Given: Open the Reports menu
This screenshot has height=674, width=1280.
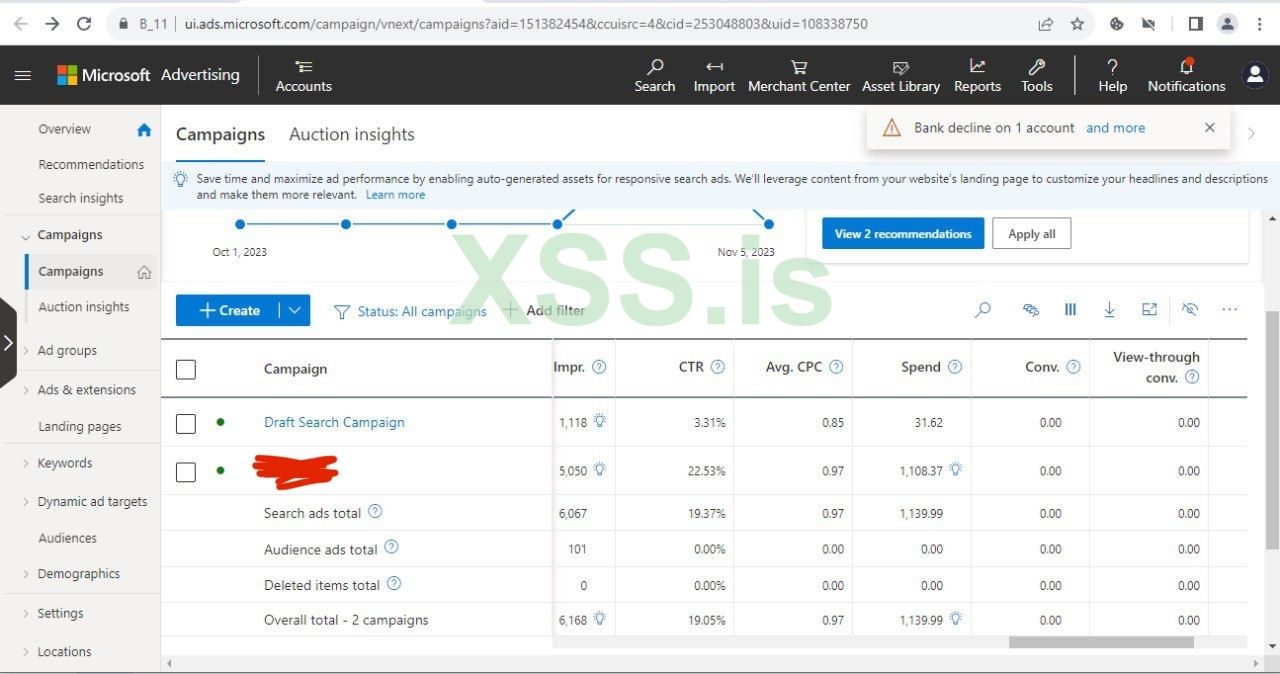Looking at the screenshot, I should tap(977, 76).
